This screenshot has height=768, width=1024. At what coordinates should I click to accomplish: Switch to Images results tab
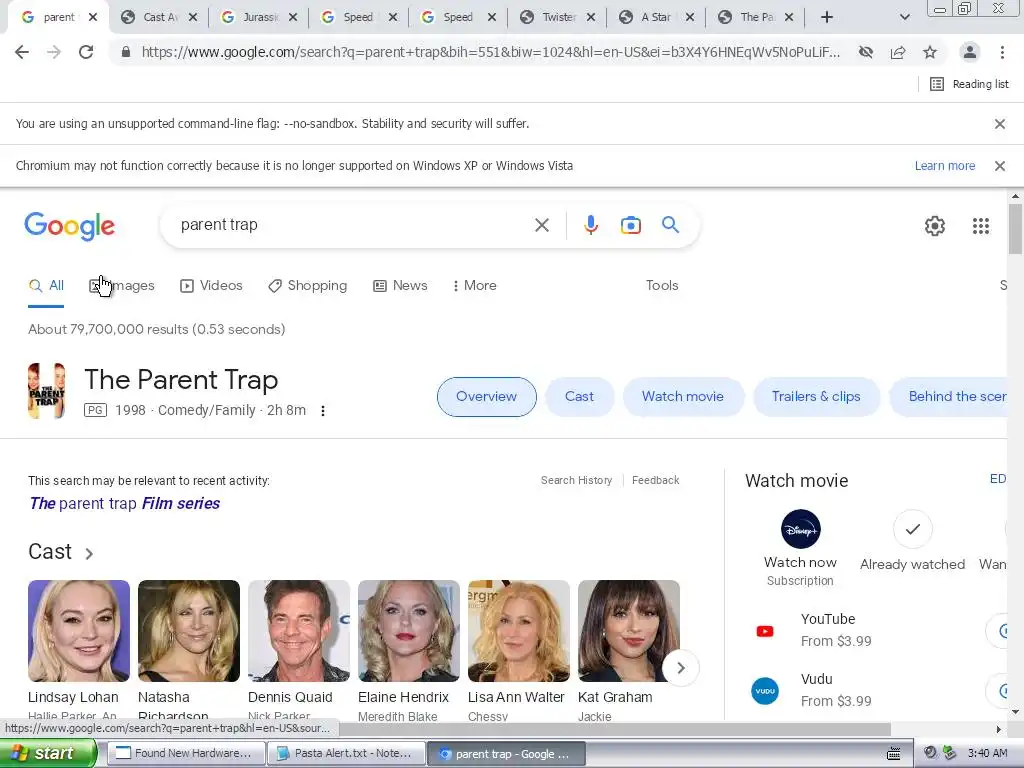[x=122, y=285]
